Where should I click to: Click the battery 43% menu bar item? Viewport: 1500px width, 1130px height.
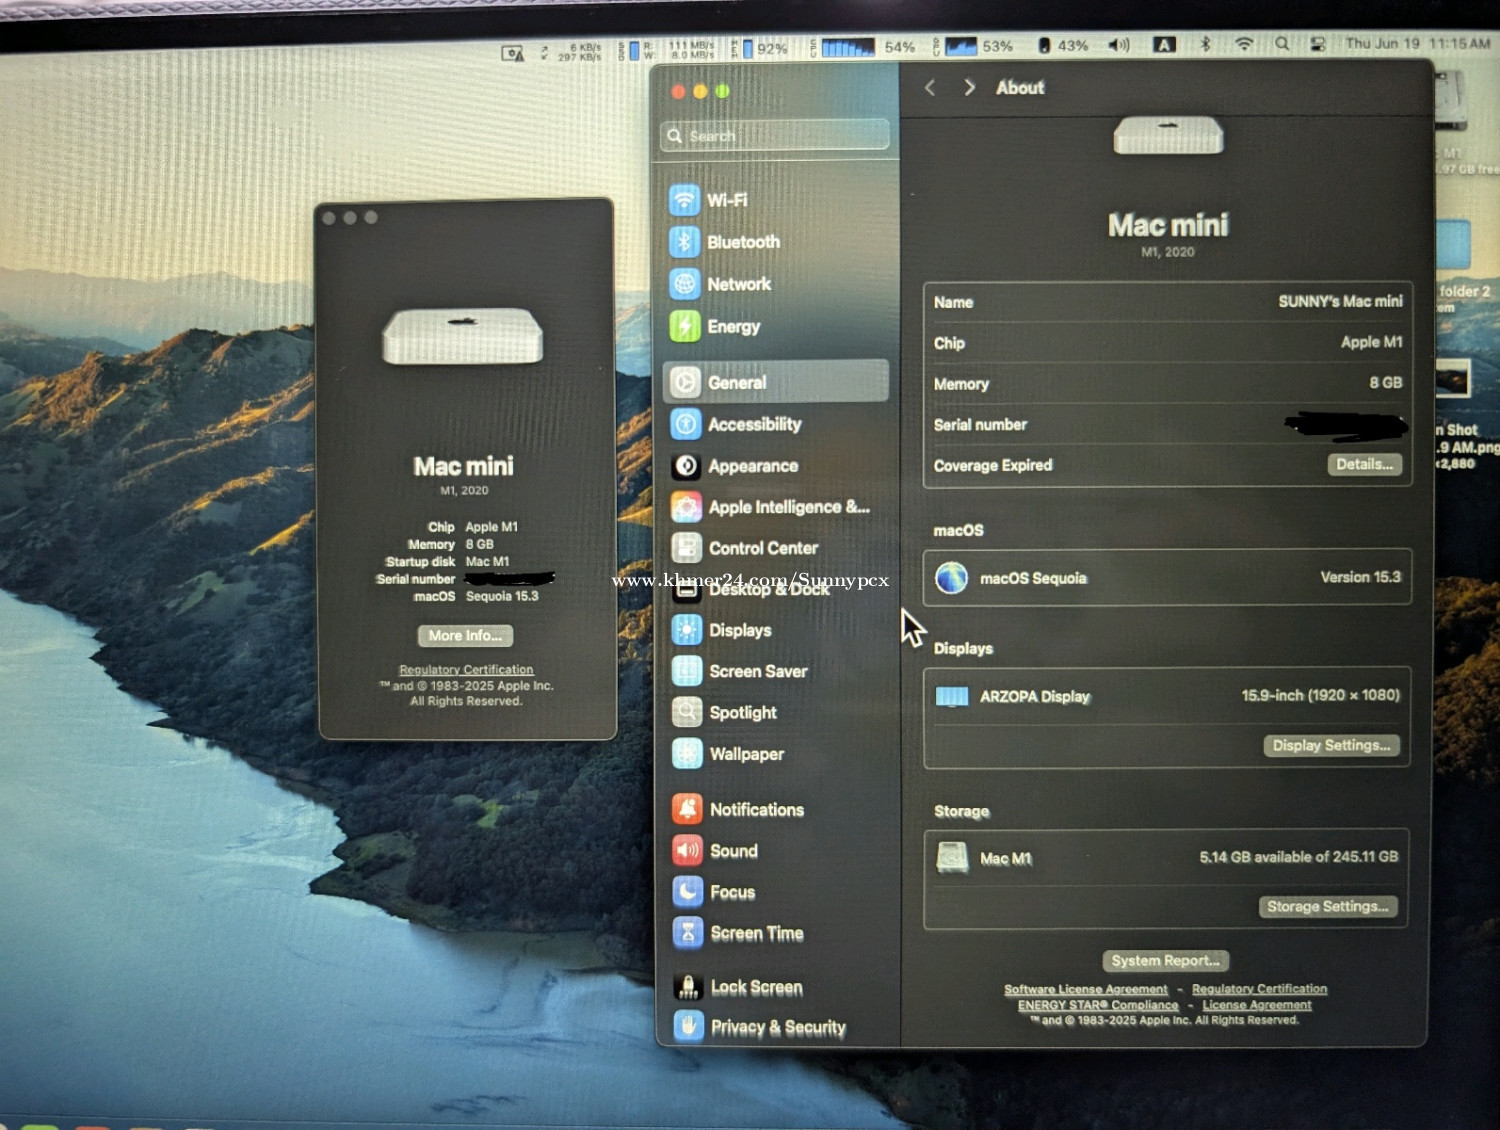click(x=1062, y=45)
